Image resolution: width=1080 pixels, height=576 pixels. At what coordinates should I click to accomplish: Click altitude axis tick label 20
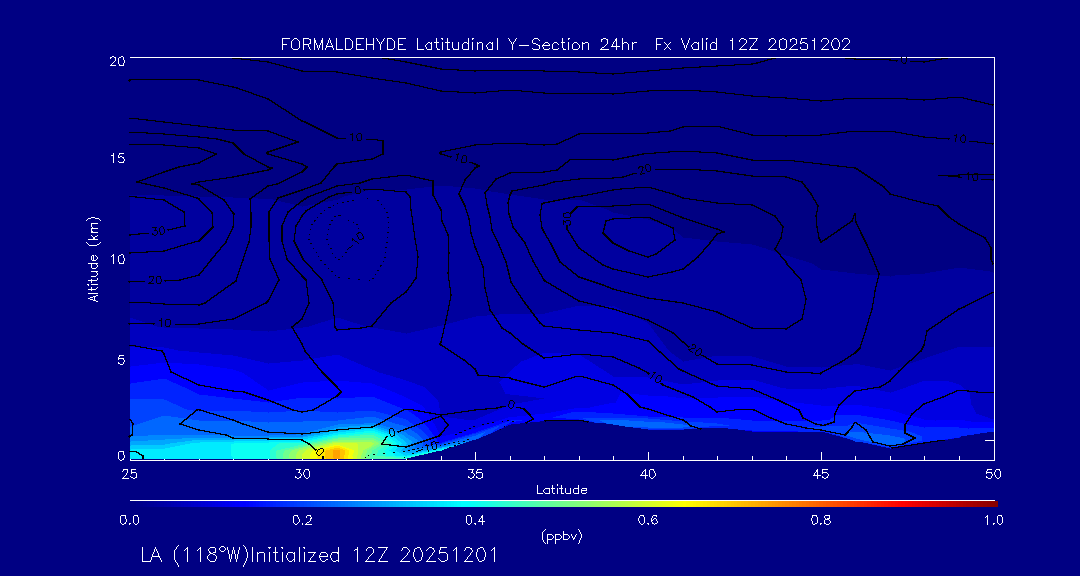(116, 60)
